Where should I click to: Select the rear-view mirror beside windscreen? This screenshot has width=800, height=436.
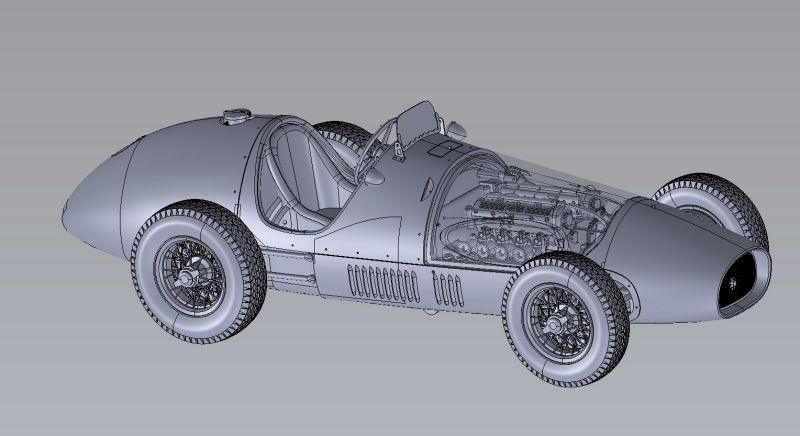coord(455,130)
